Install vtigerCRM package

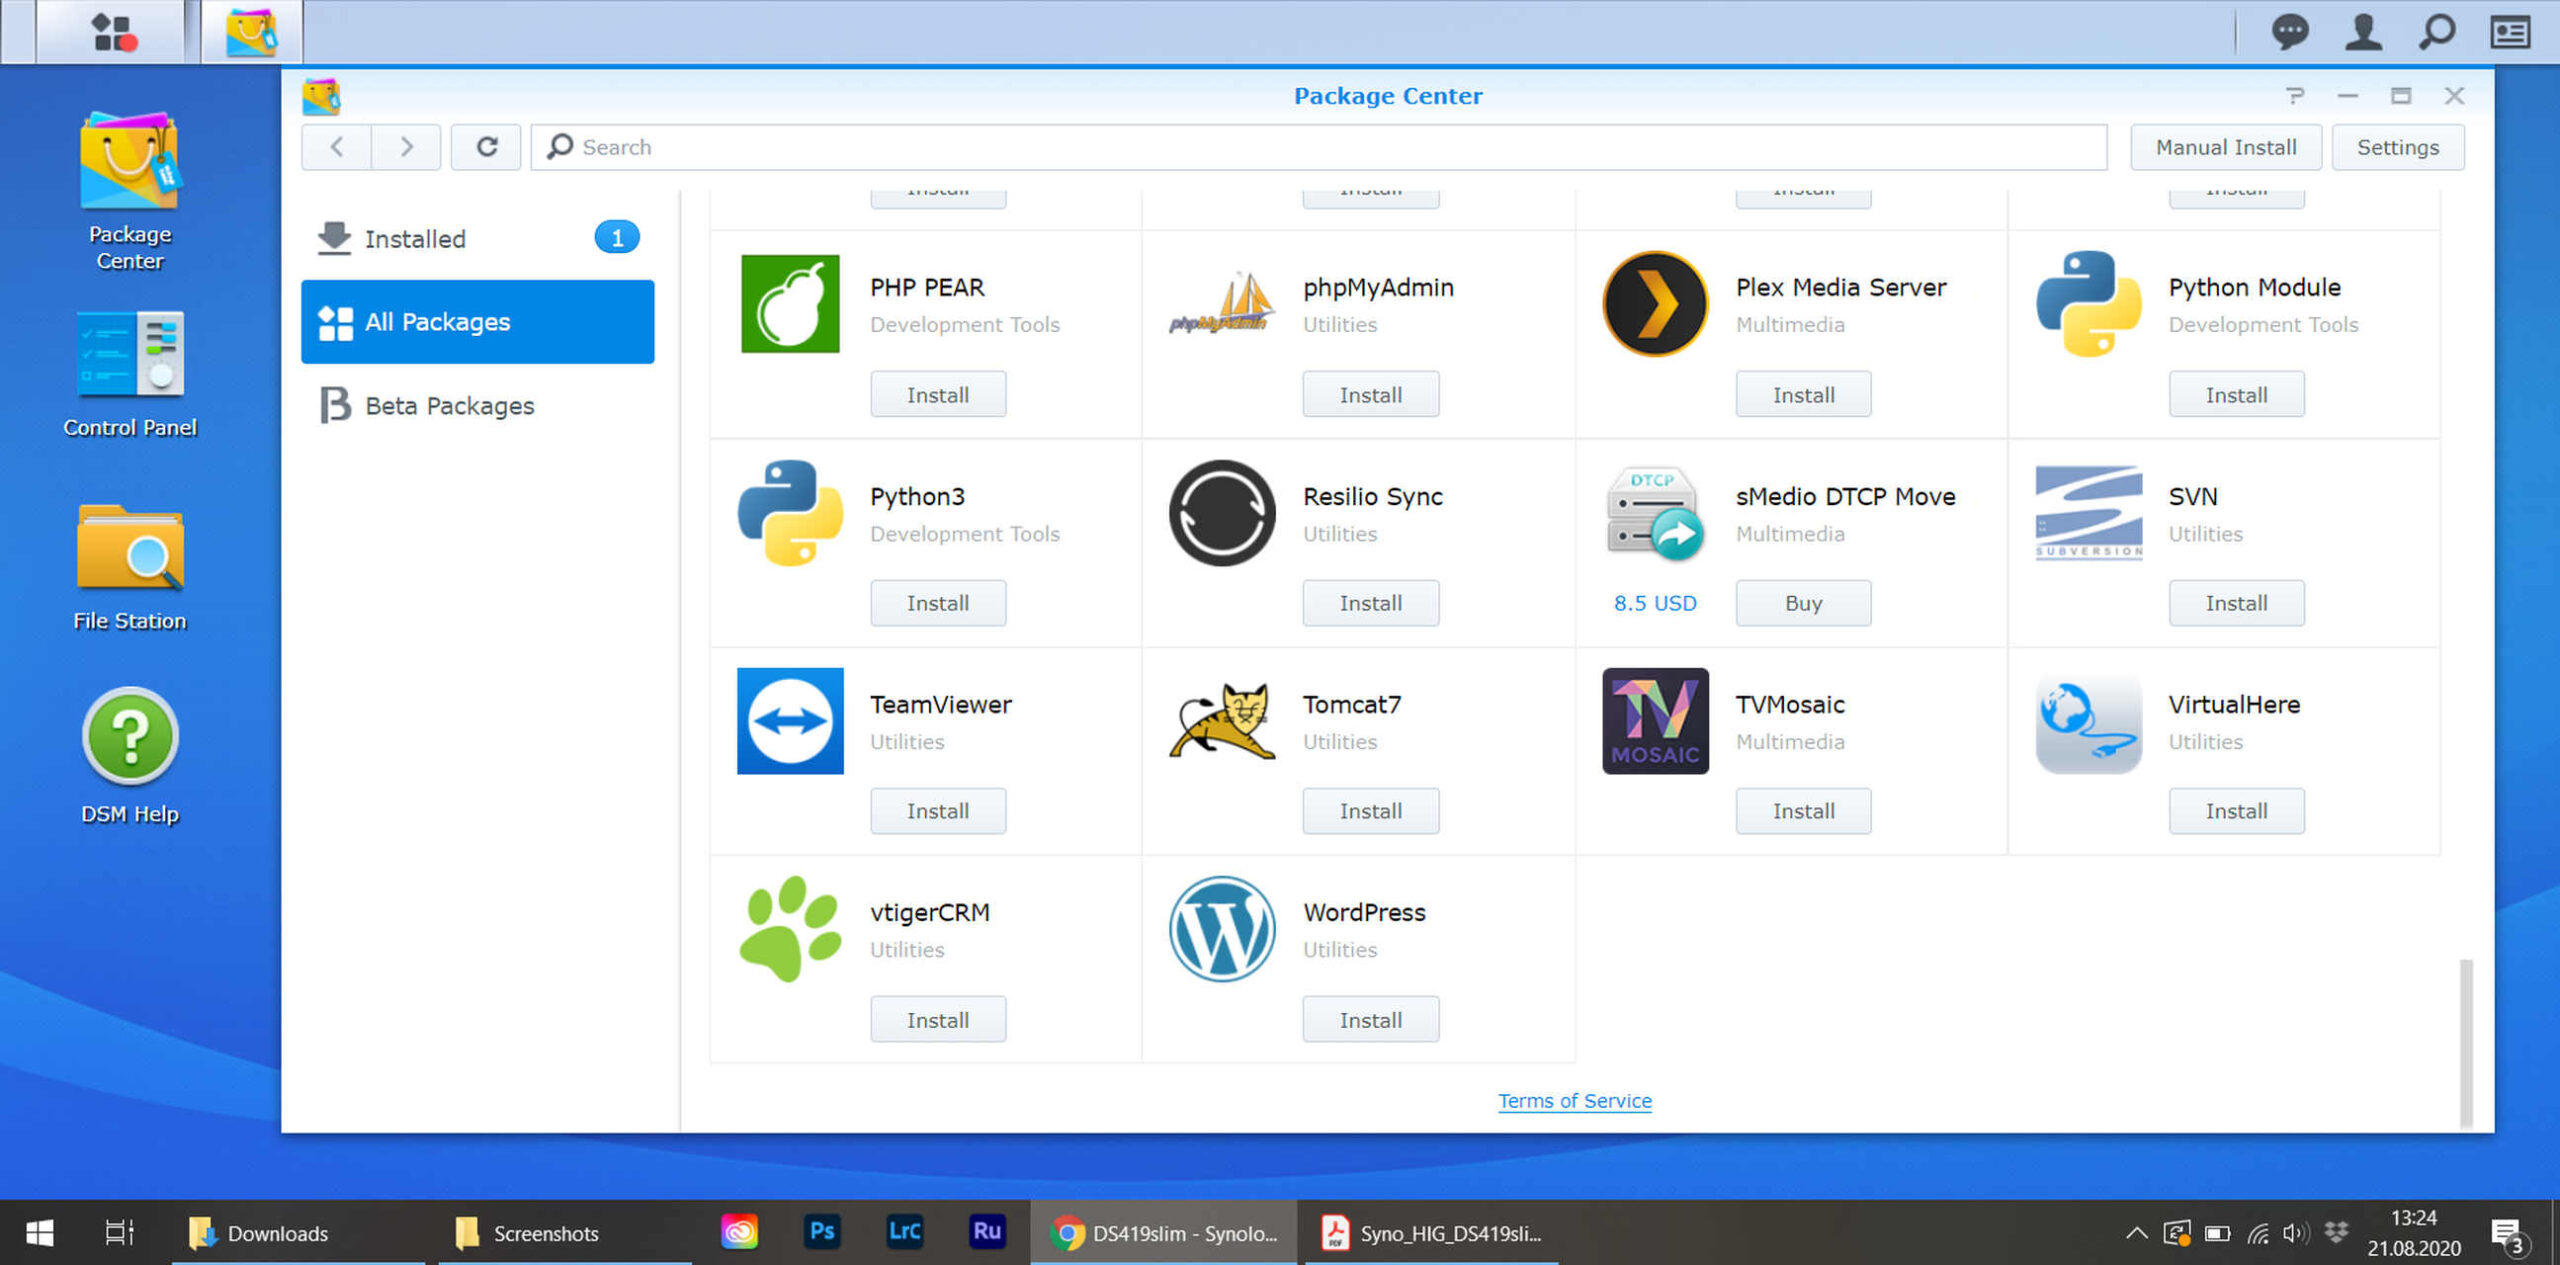point(938,1020)
